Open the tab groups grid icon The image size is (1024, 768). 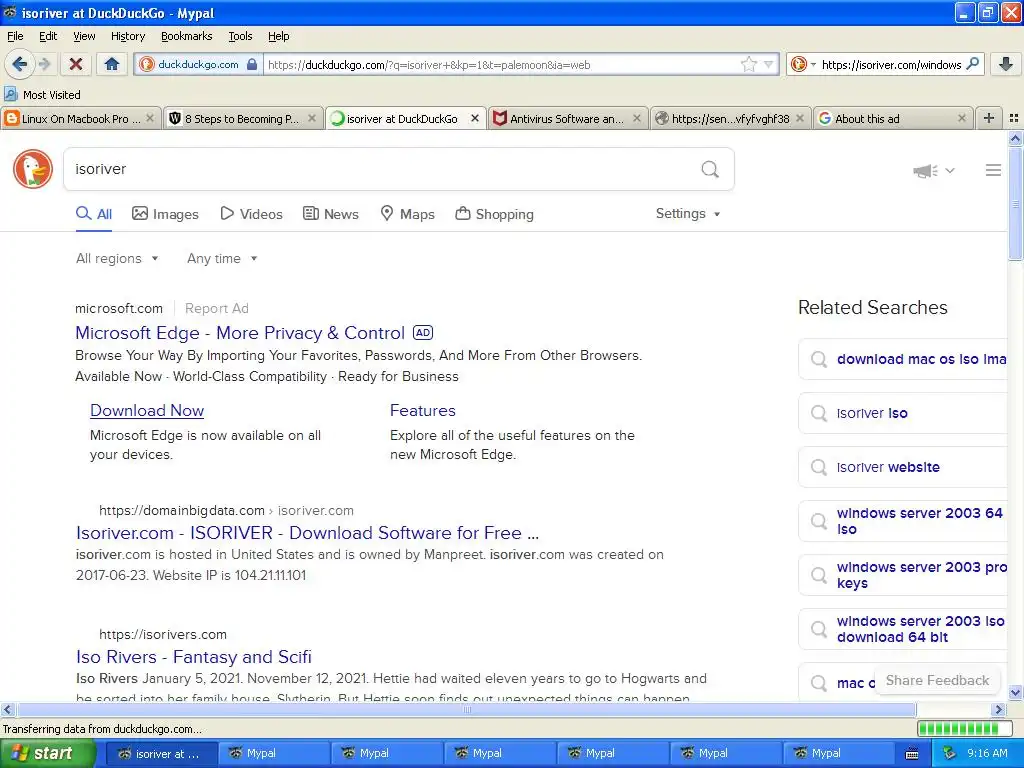(x=1014, y=118)
